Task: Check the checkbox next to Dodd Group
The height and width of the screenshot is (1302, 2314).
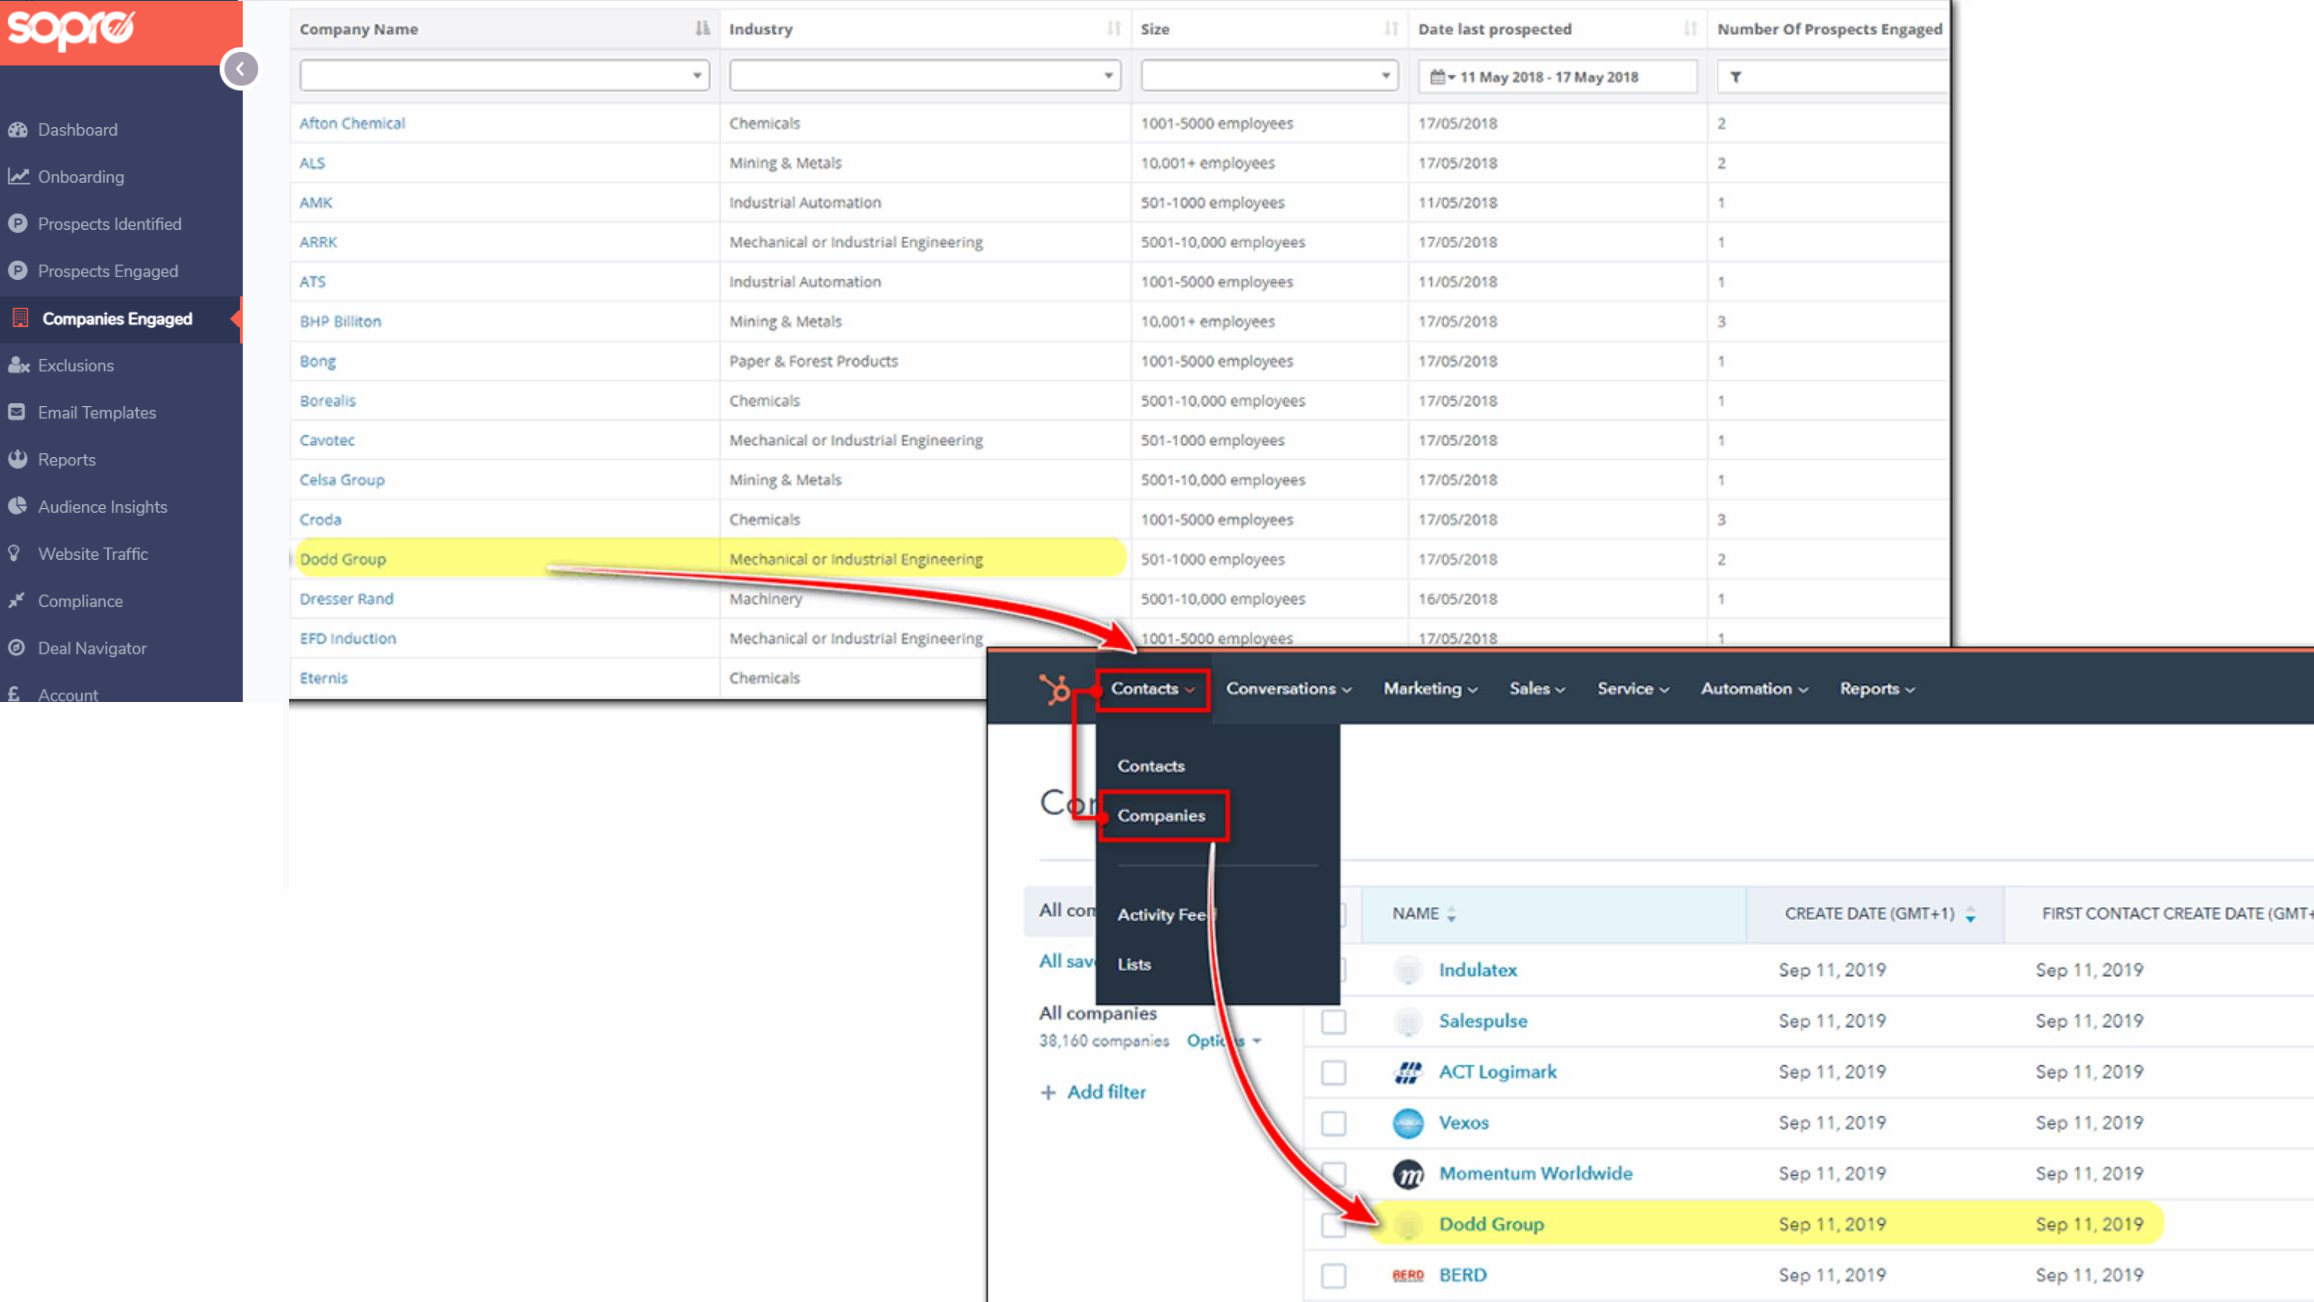Action: (1333, 1224)
